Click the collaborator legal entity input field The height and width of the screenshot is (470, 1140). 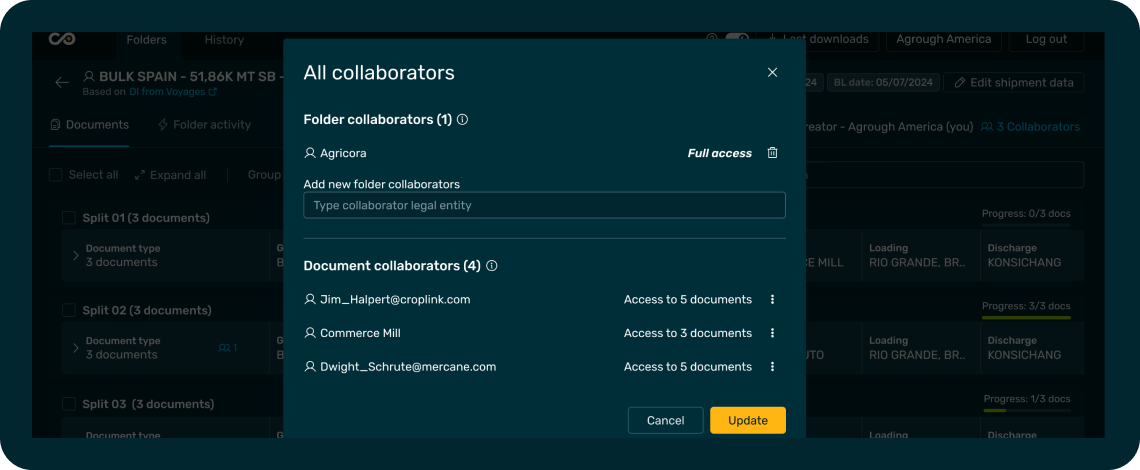click(544, 205)
